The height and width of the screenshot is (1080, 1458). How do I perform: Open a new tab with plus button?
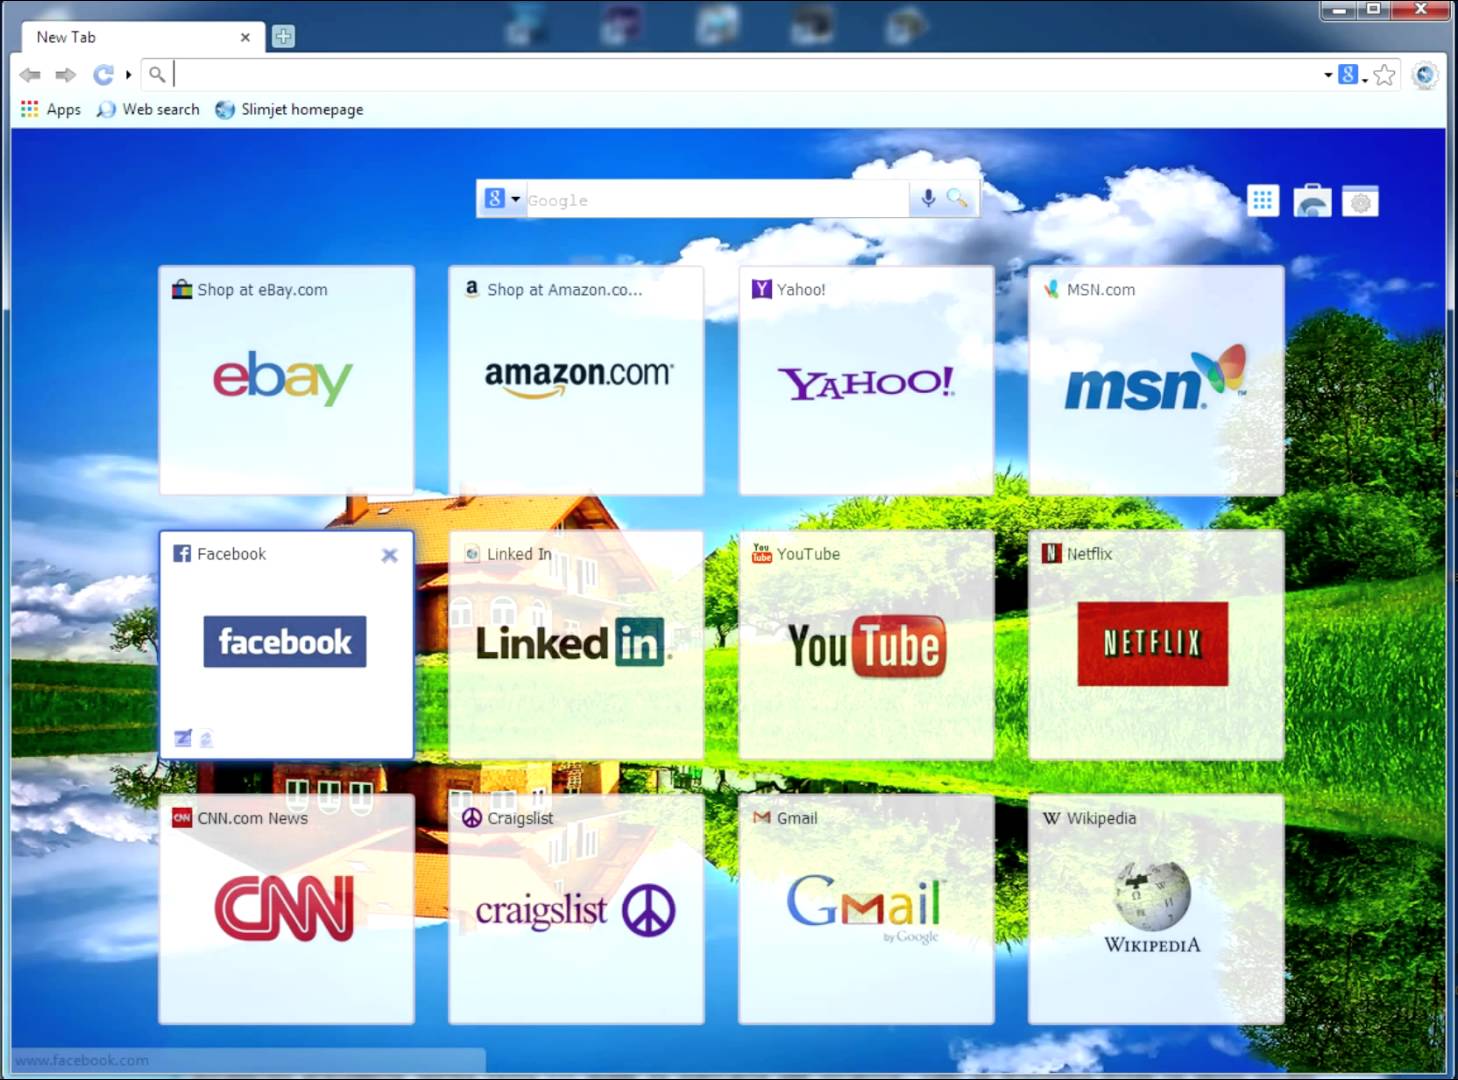click(284, 37)
